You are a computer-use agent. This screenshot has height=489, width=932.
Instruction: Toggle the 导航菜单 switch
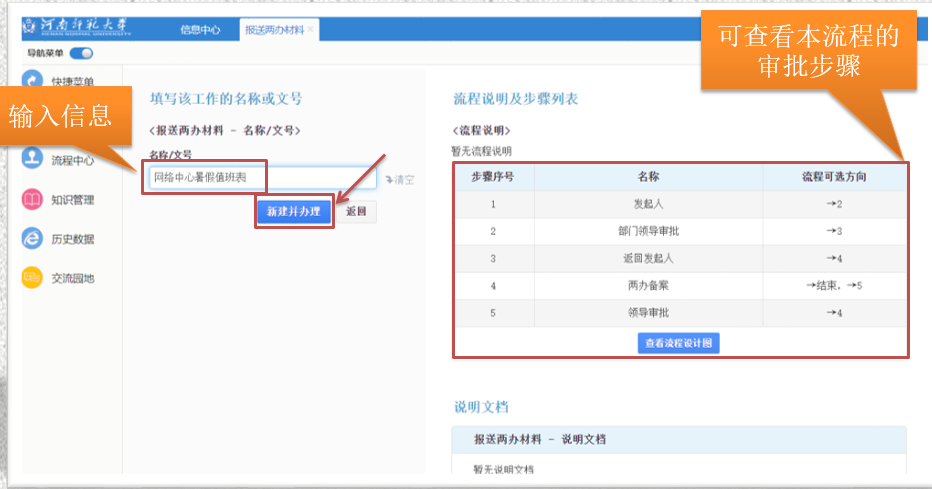point(81,53)
